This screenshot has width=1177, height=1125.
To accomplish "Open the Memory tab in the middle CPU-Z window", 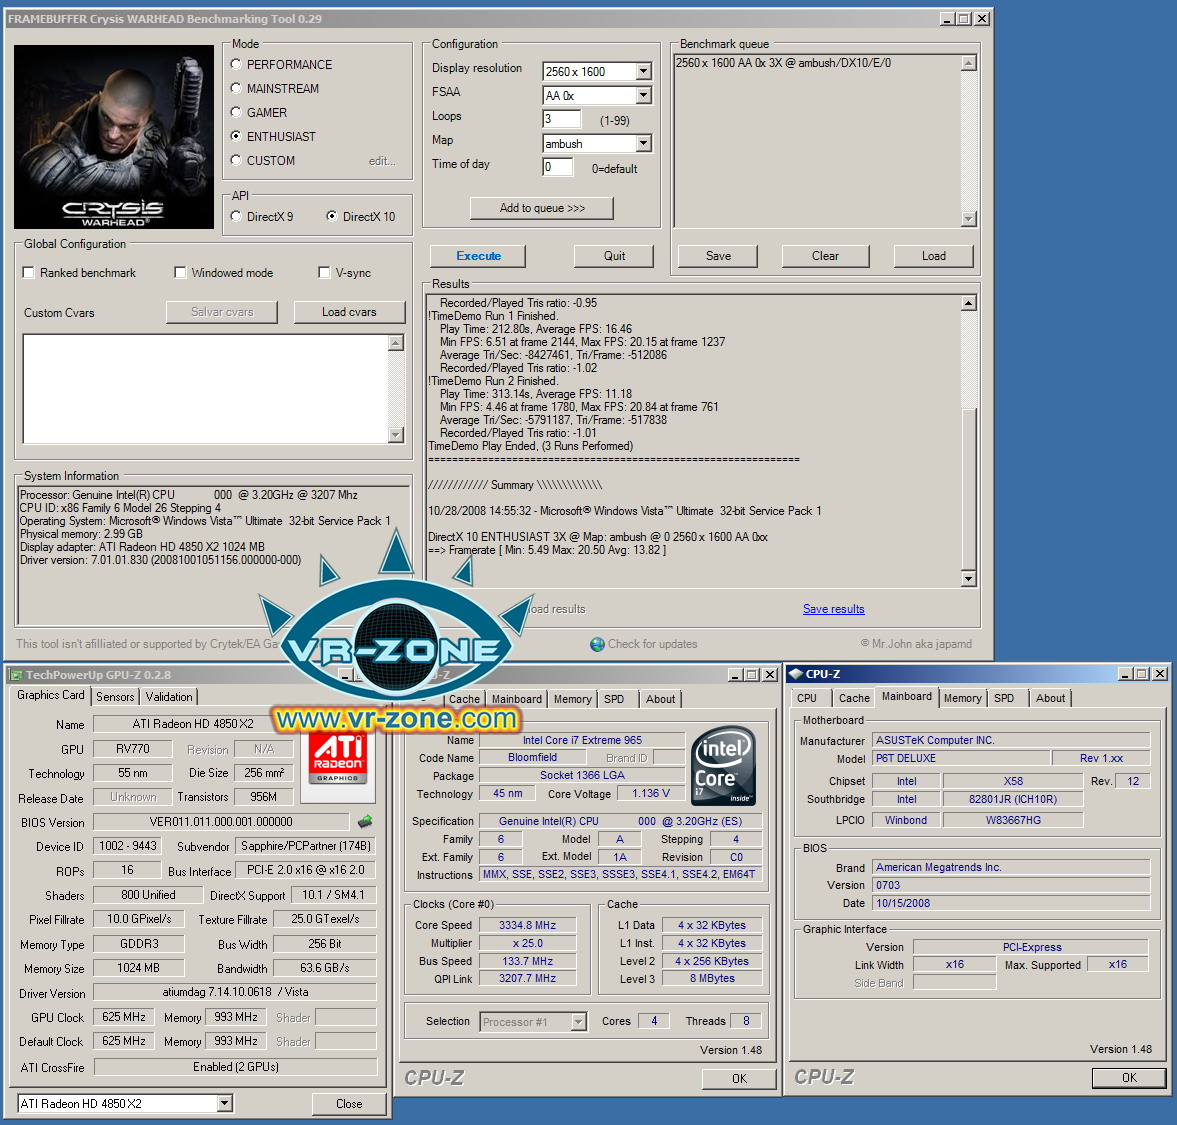I will point(573,699).
